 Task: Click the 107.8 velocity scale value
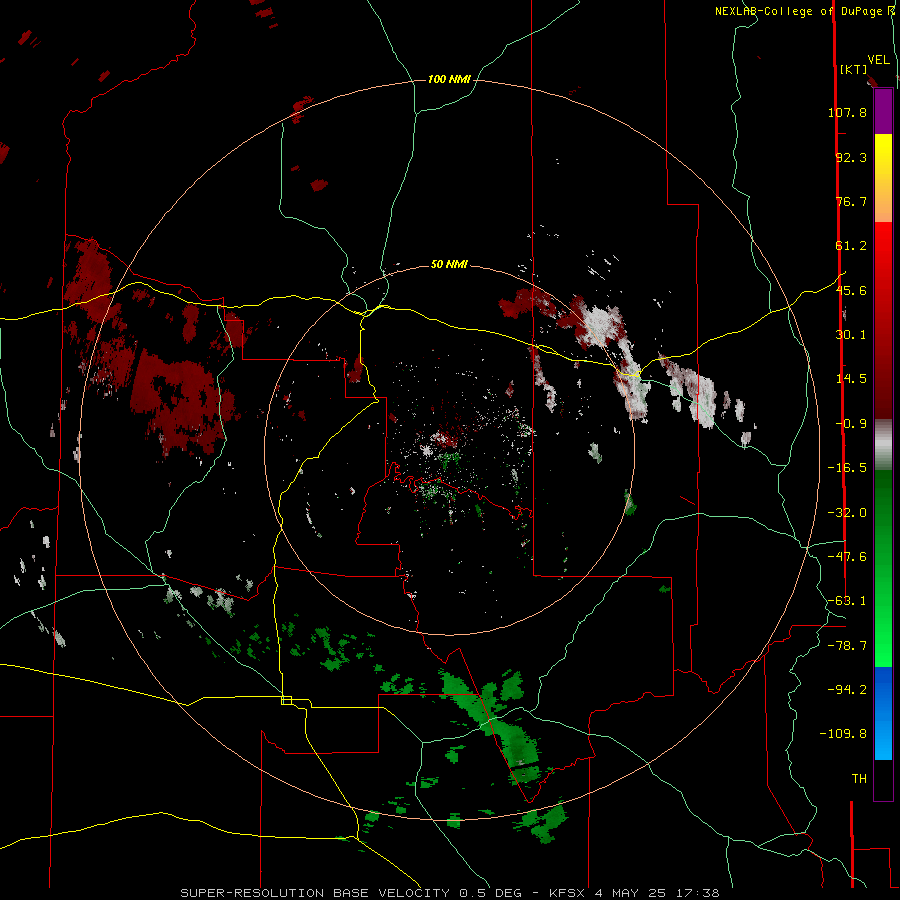point(847,112)
